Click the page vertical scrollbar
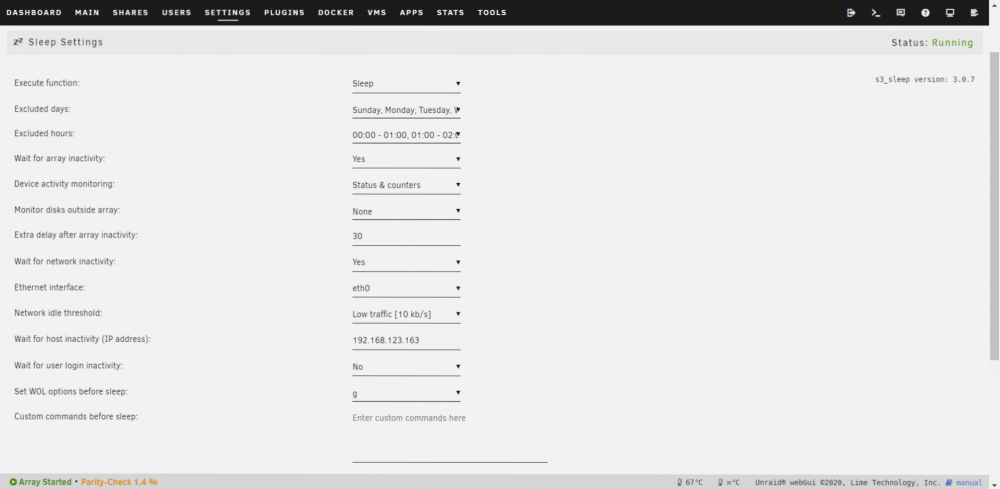Image resolution: width=1000 pixels, height=489 pixels. [x=994, y=205]
